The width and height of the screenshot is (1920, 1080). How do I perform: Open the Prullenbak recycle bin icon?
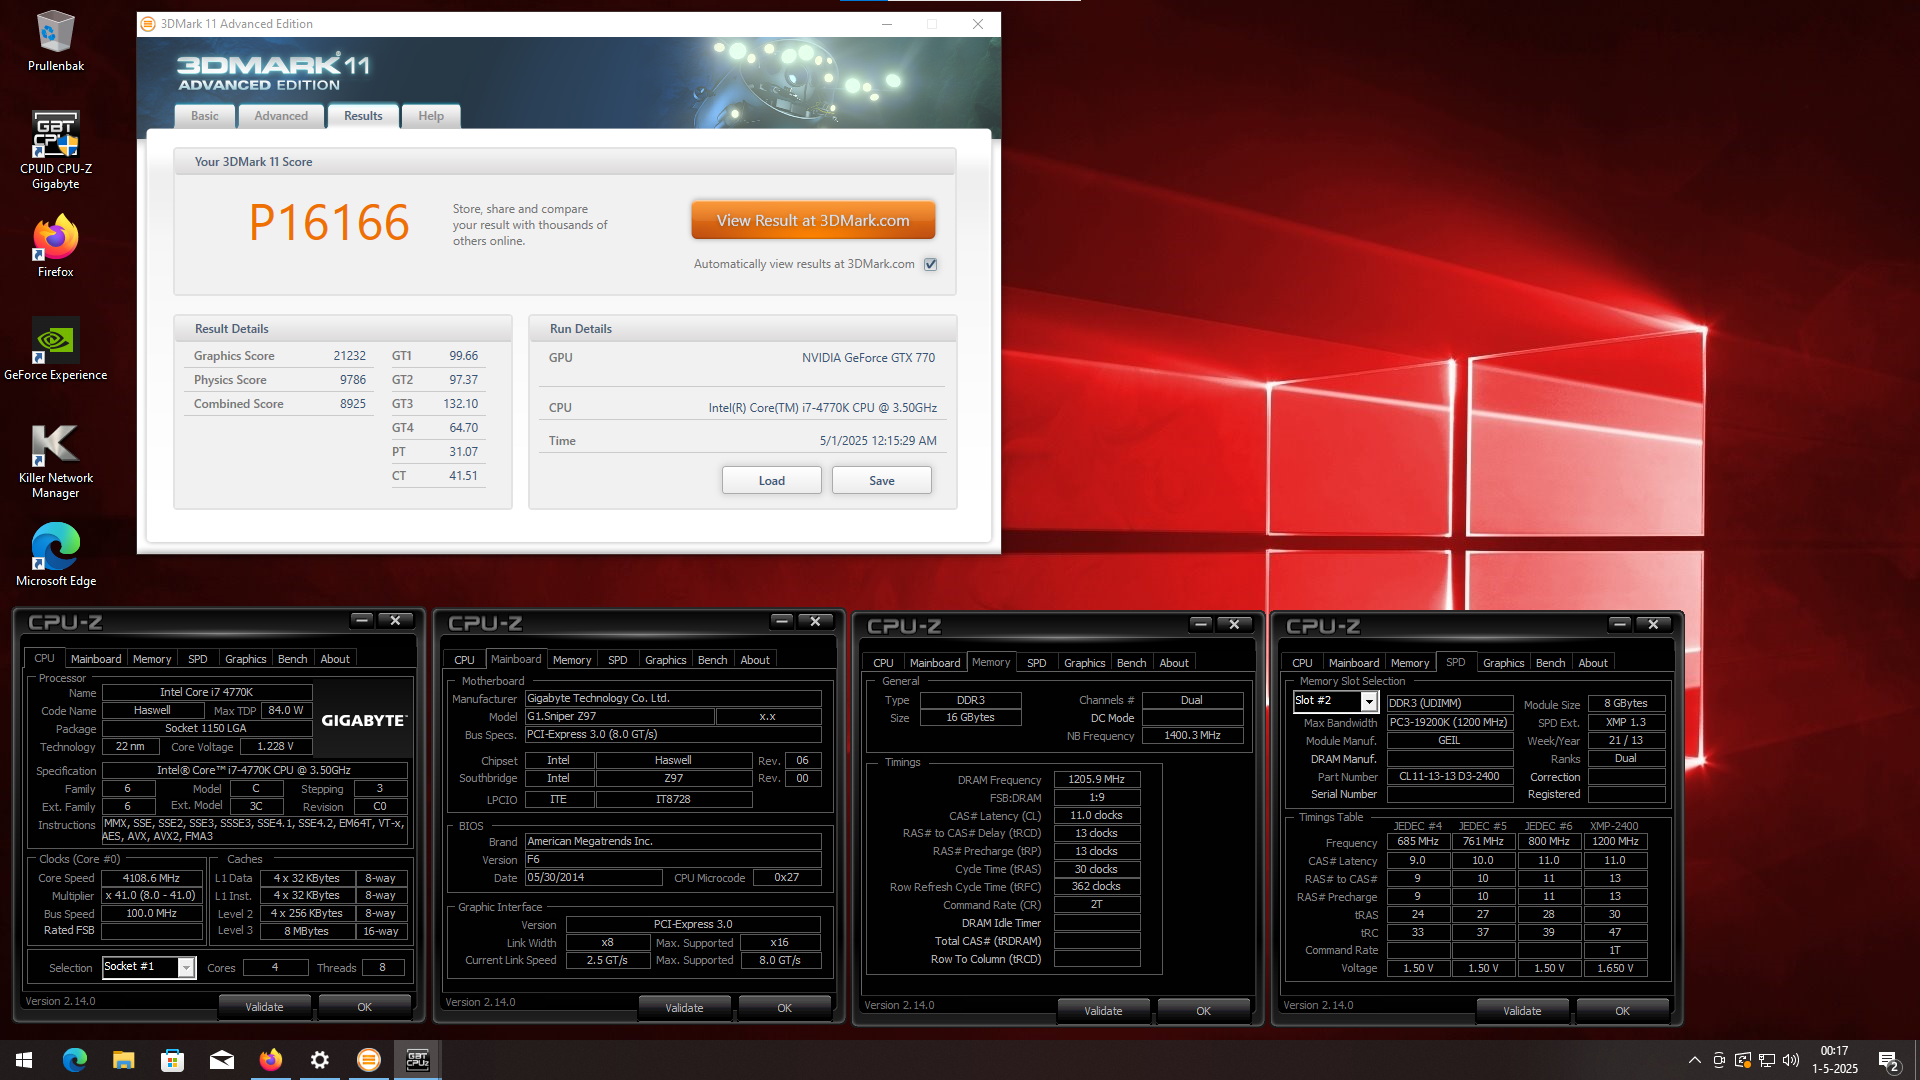pos(55,41)
